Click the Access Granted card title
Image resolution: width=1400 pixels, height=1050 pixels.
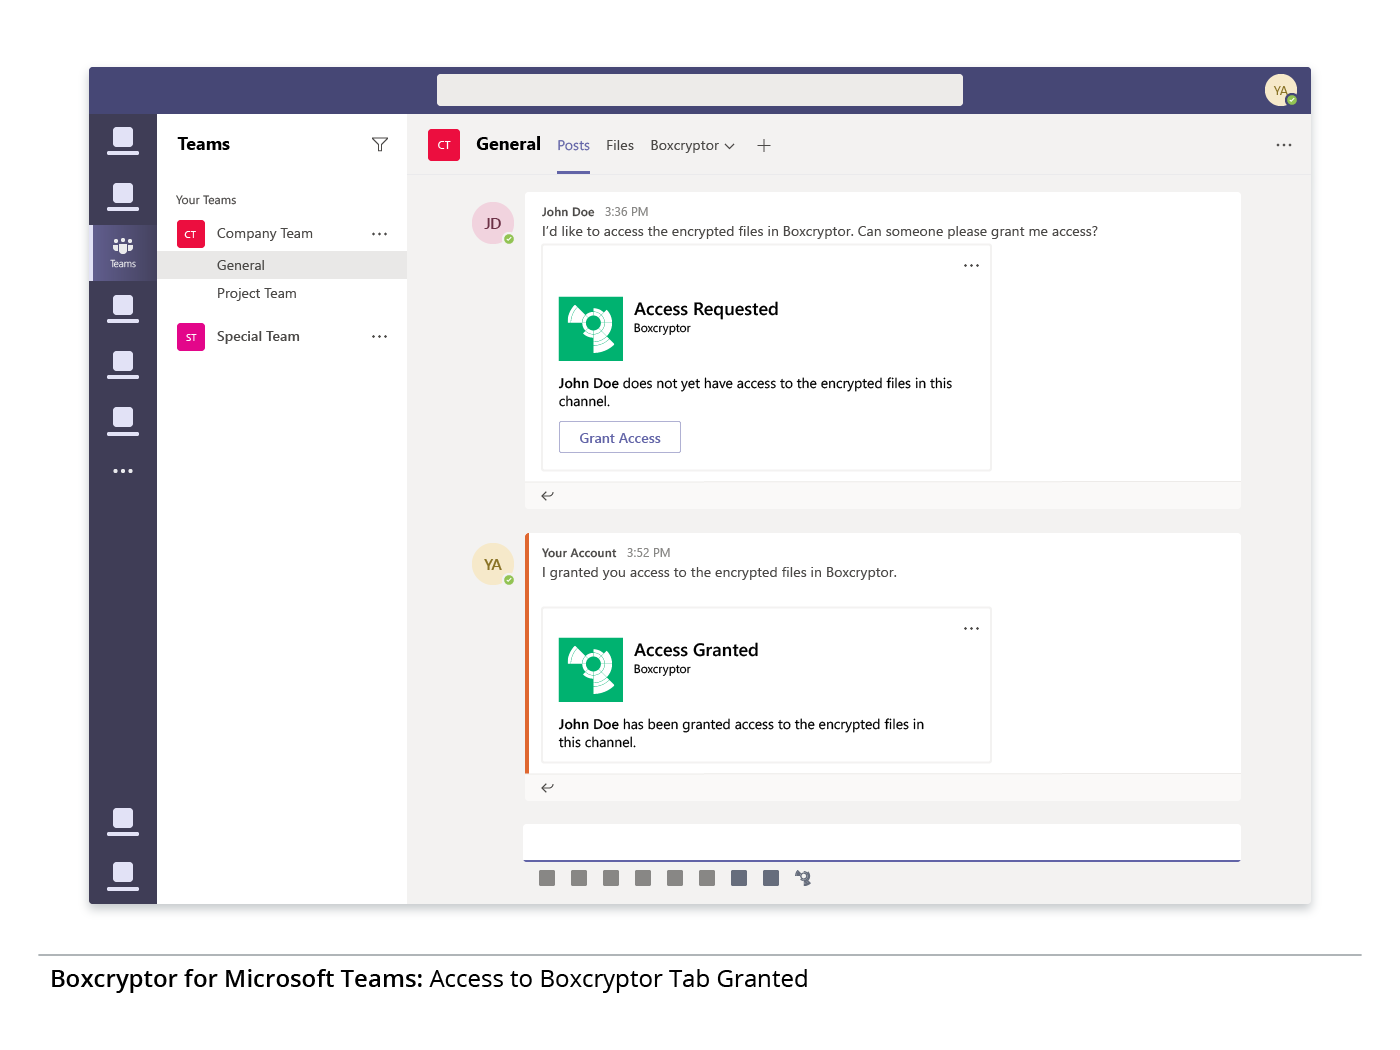tap(696, 650)
